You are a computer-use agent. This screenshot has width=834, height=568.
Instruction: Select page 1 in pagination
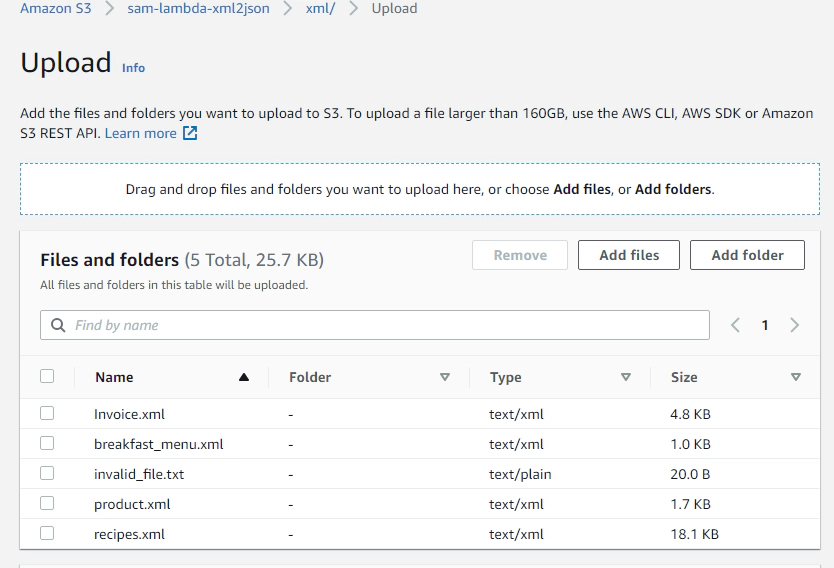765,325
